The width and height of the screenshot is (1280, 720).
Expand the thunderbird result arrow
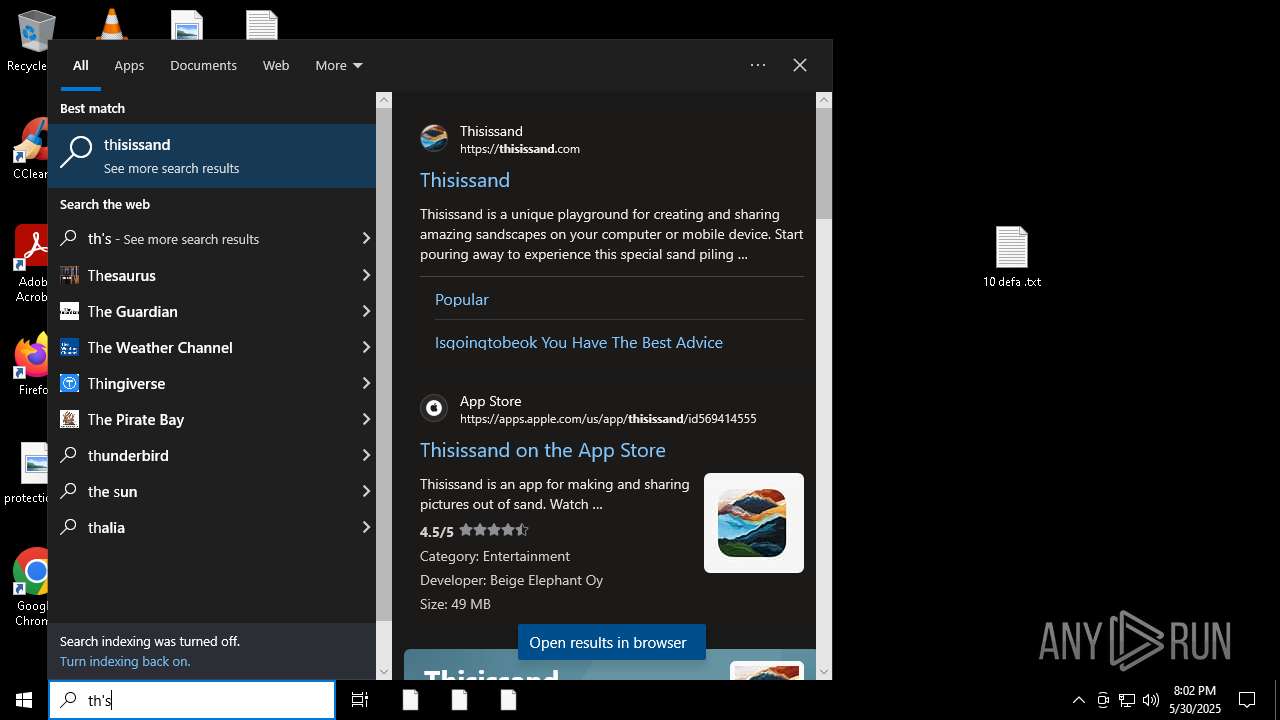366,455
